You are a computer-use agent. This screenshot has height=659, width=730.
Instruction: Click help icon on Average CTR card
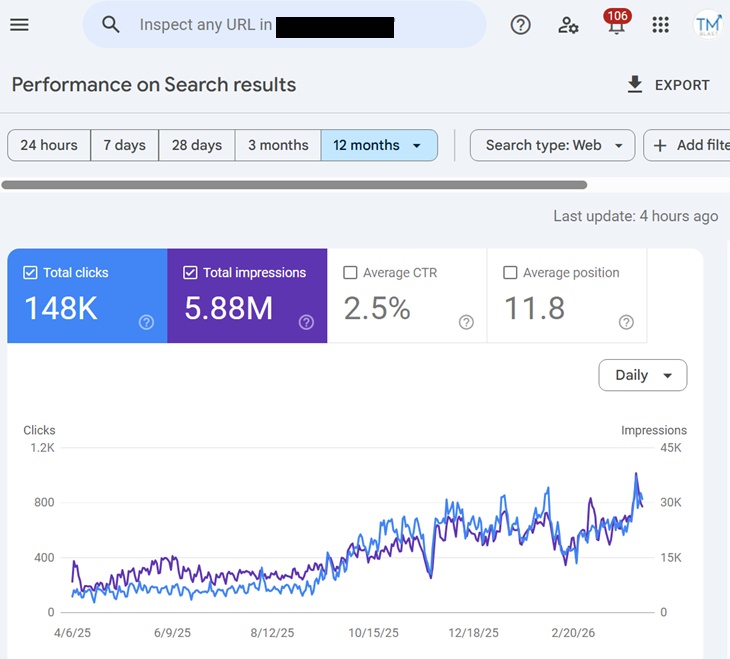pyautogui.click(x=466, y=322)
